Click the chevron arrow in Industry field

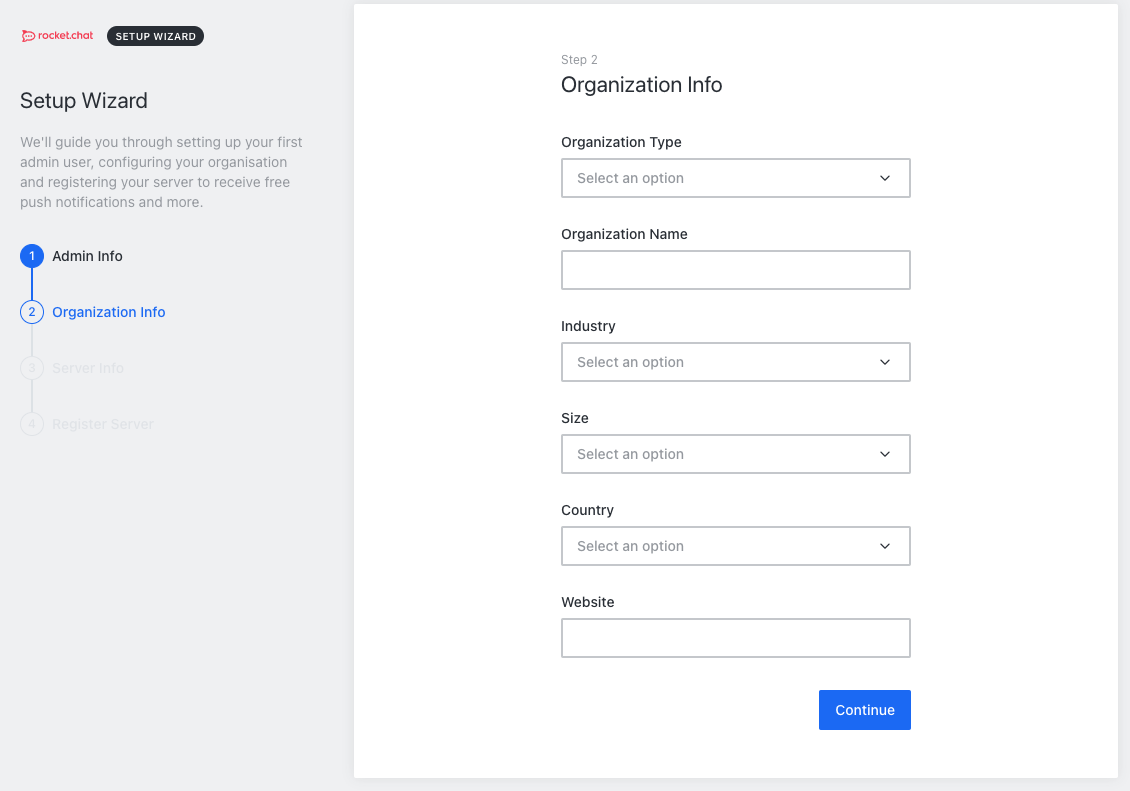click(x=885, y=362)
